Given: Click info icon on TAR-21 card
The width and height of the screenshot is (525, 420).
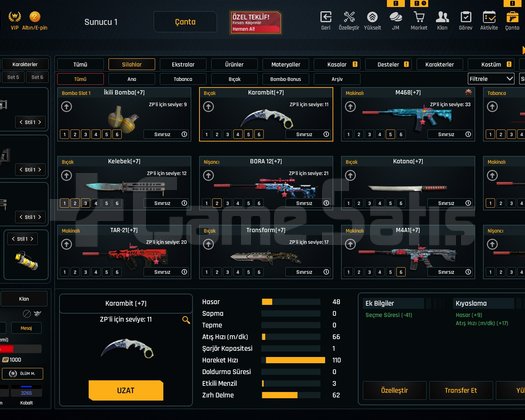Looking at the screenshot, I should point(184,272).
